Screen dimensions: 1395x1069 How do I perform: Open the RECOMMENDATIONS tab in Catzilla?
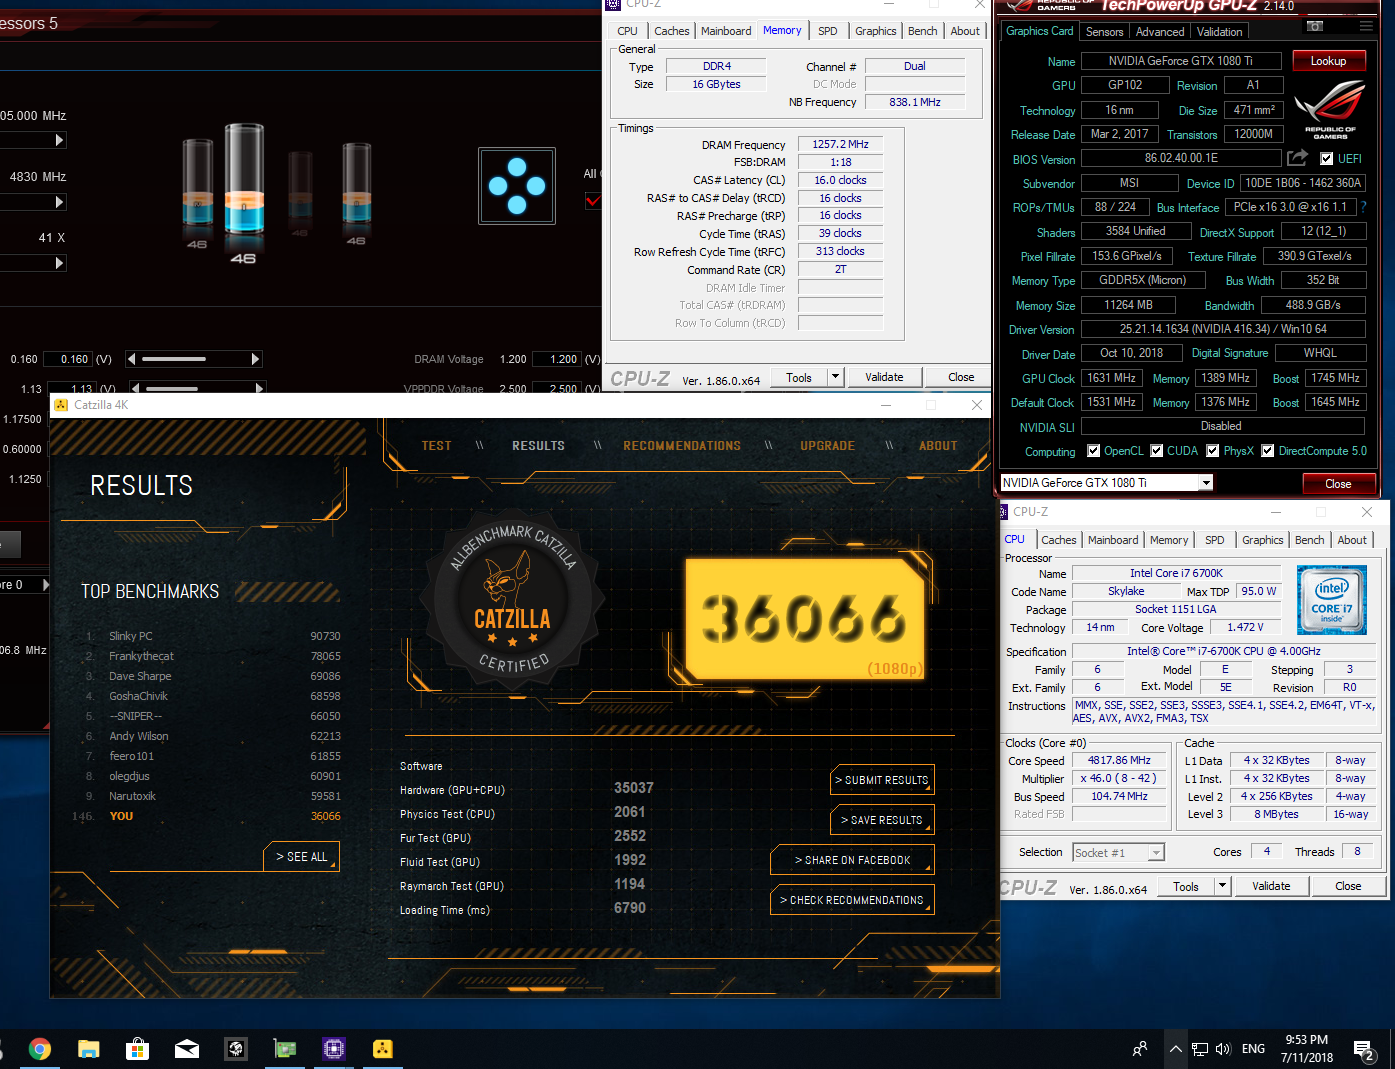[x=682, y=446]
